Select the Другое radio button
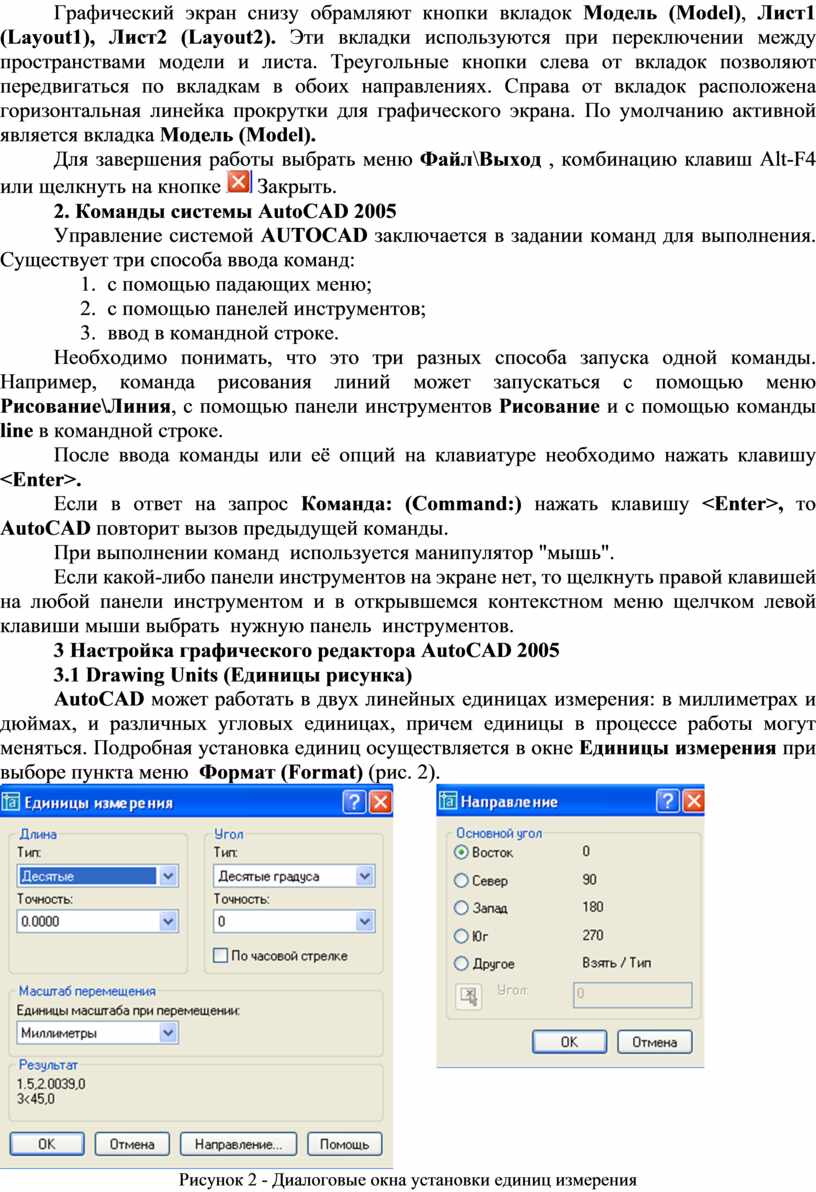Screen dimensions: 816x1192 point(461,963)
